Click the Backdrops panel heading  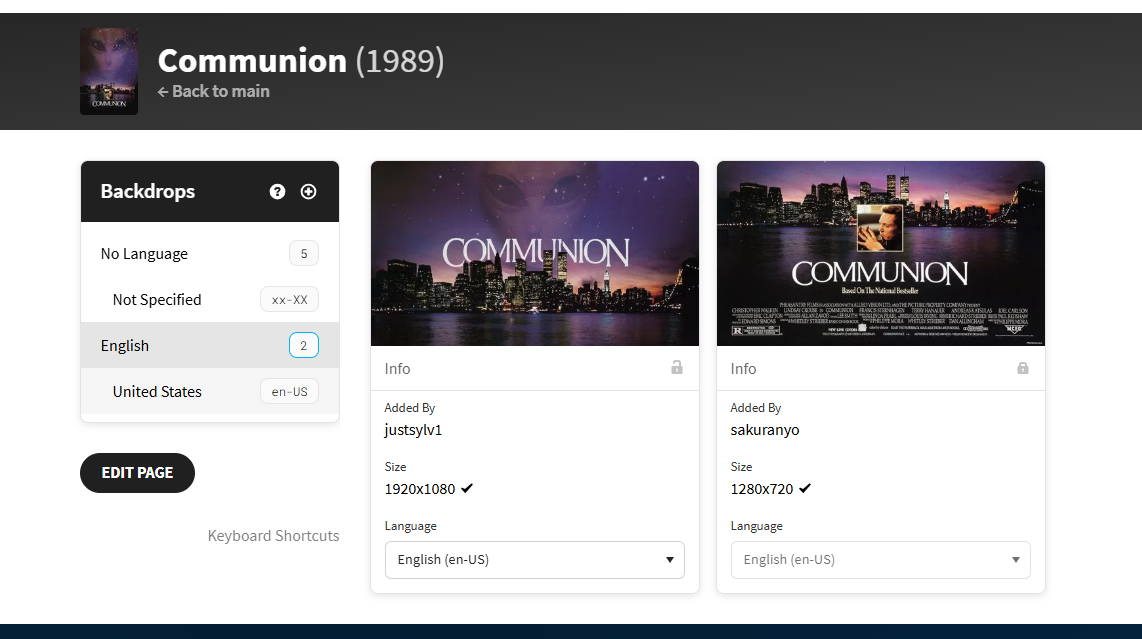tap(148, 191)
